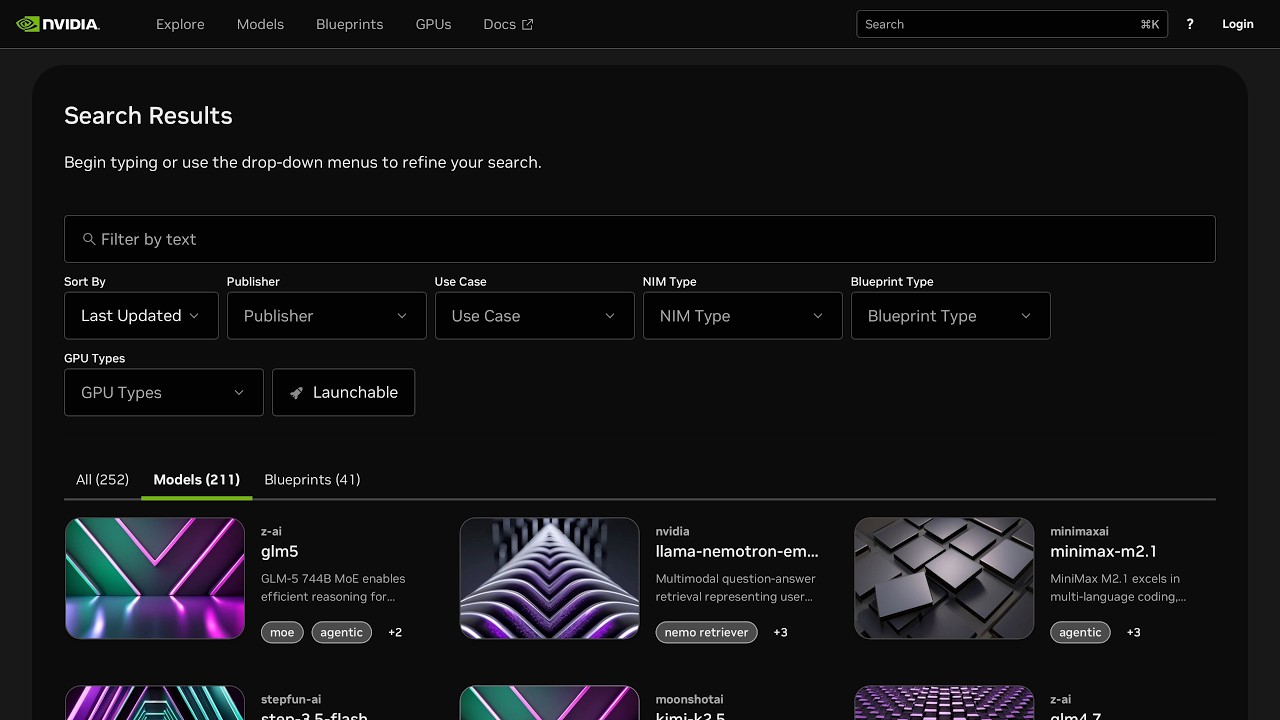Show the +2 more tags on glm5
Screen dimensions: 1280x720
pyautogui.click(x=395, y=632)
